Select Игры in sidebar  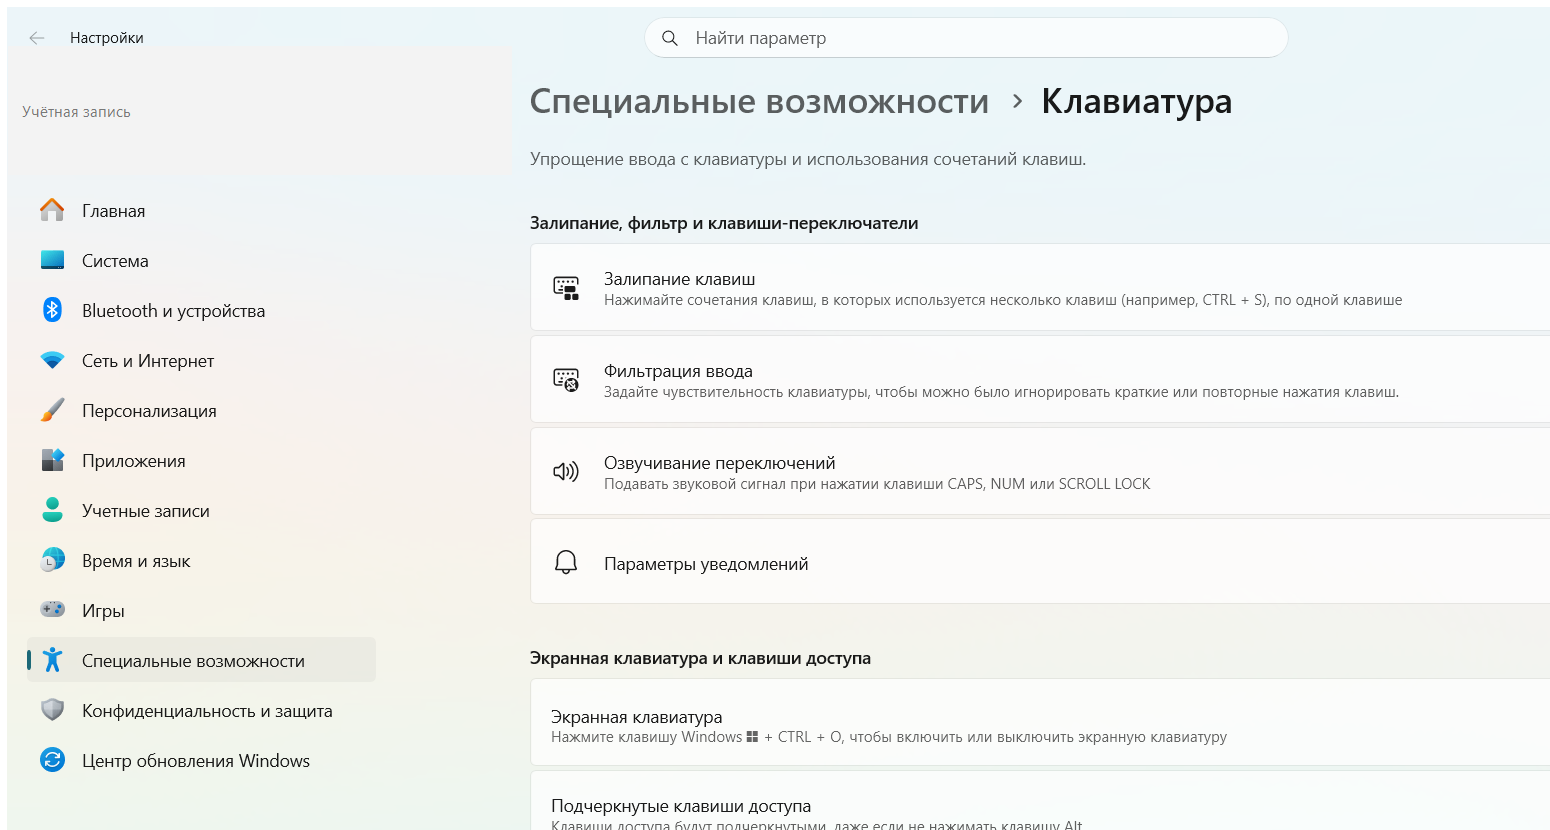(x=201, y=610)
